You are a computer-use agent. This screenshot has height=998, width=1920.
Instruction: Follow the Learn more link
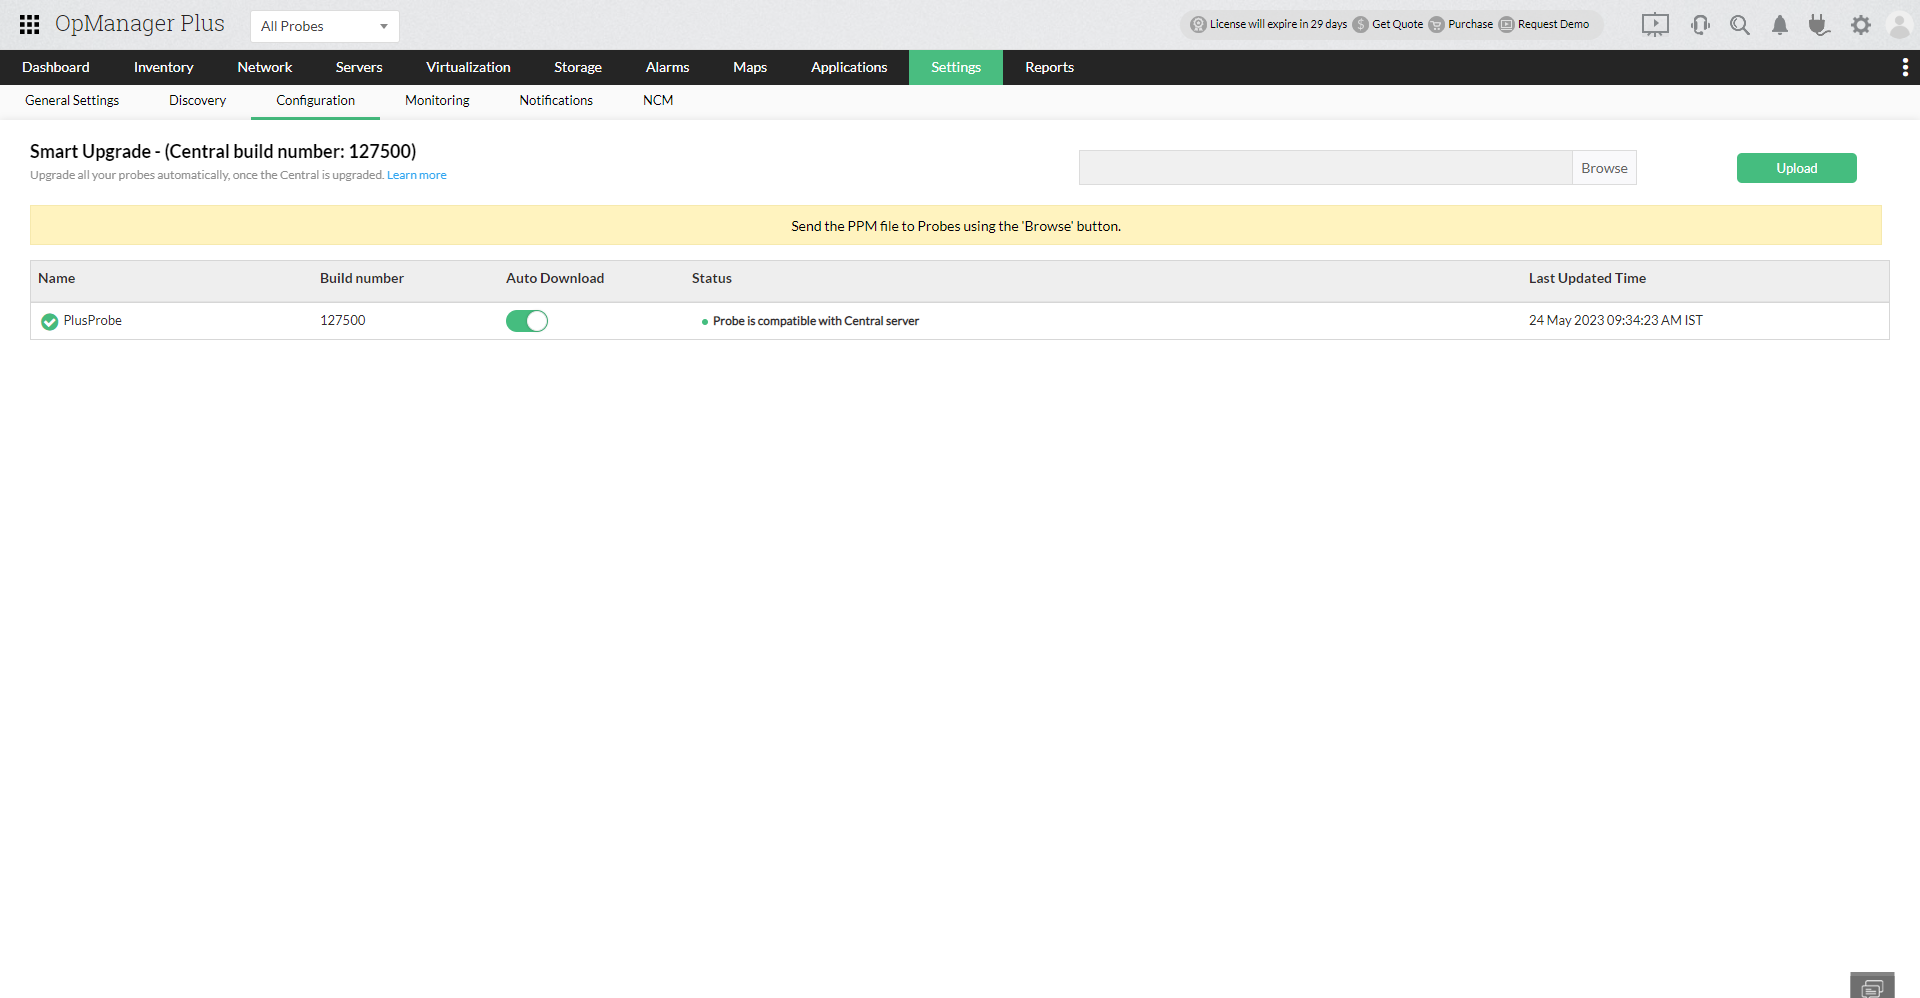coord(417,175)
